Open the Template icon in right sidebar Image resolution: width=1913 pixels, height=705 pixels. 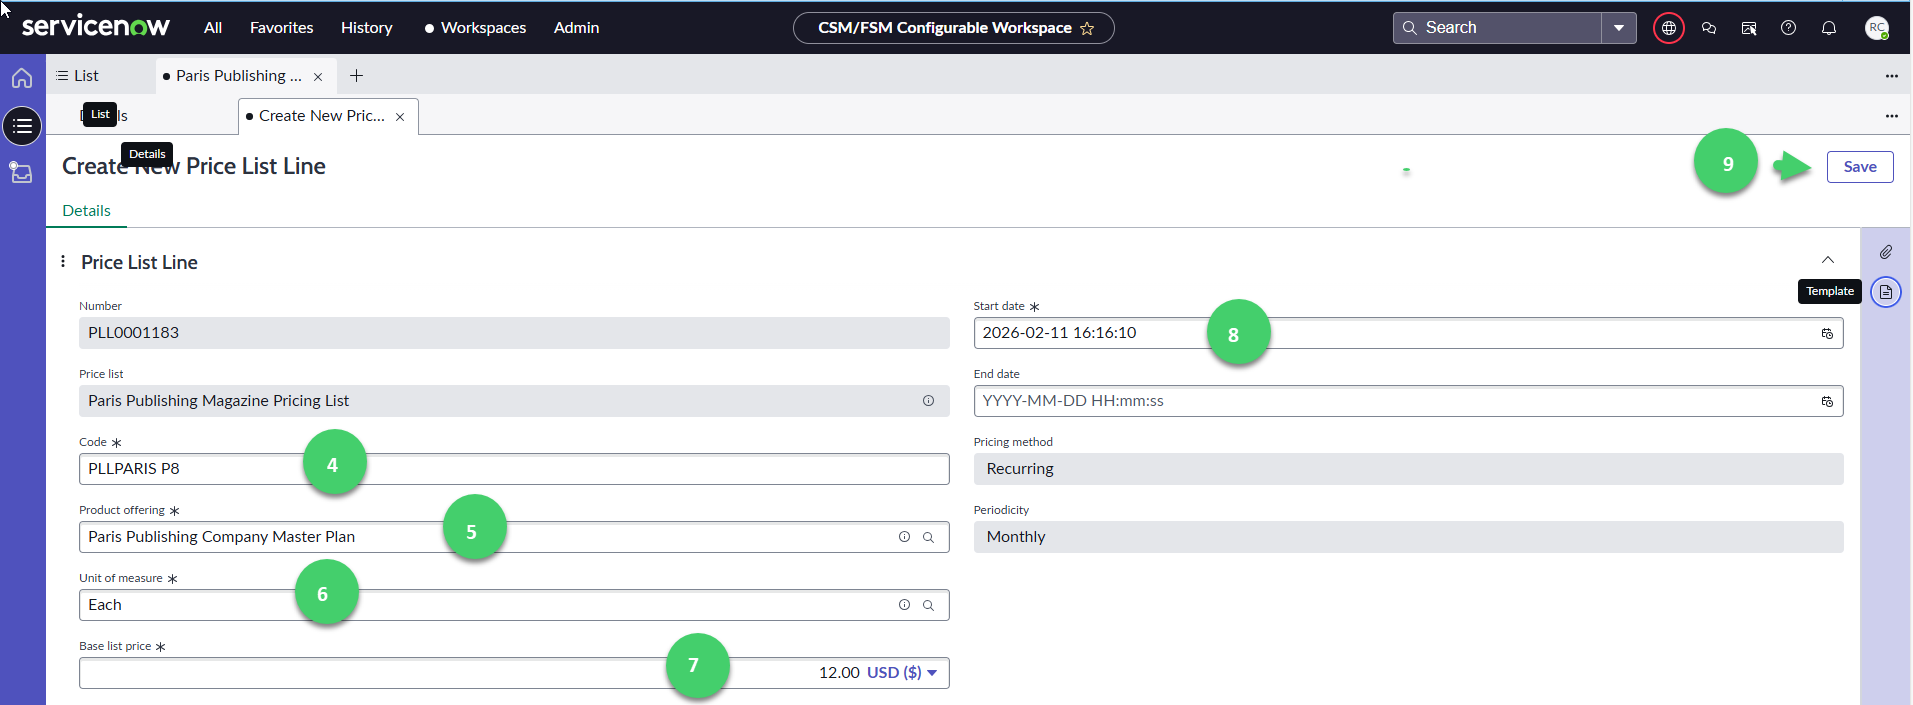pyautogui.click(x=1885, y=292)
